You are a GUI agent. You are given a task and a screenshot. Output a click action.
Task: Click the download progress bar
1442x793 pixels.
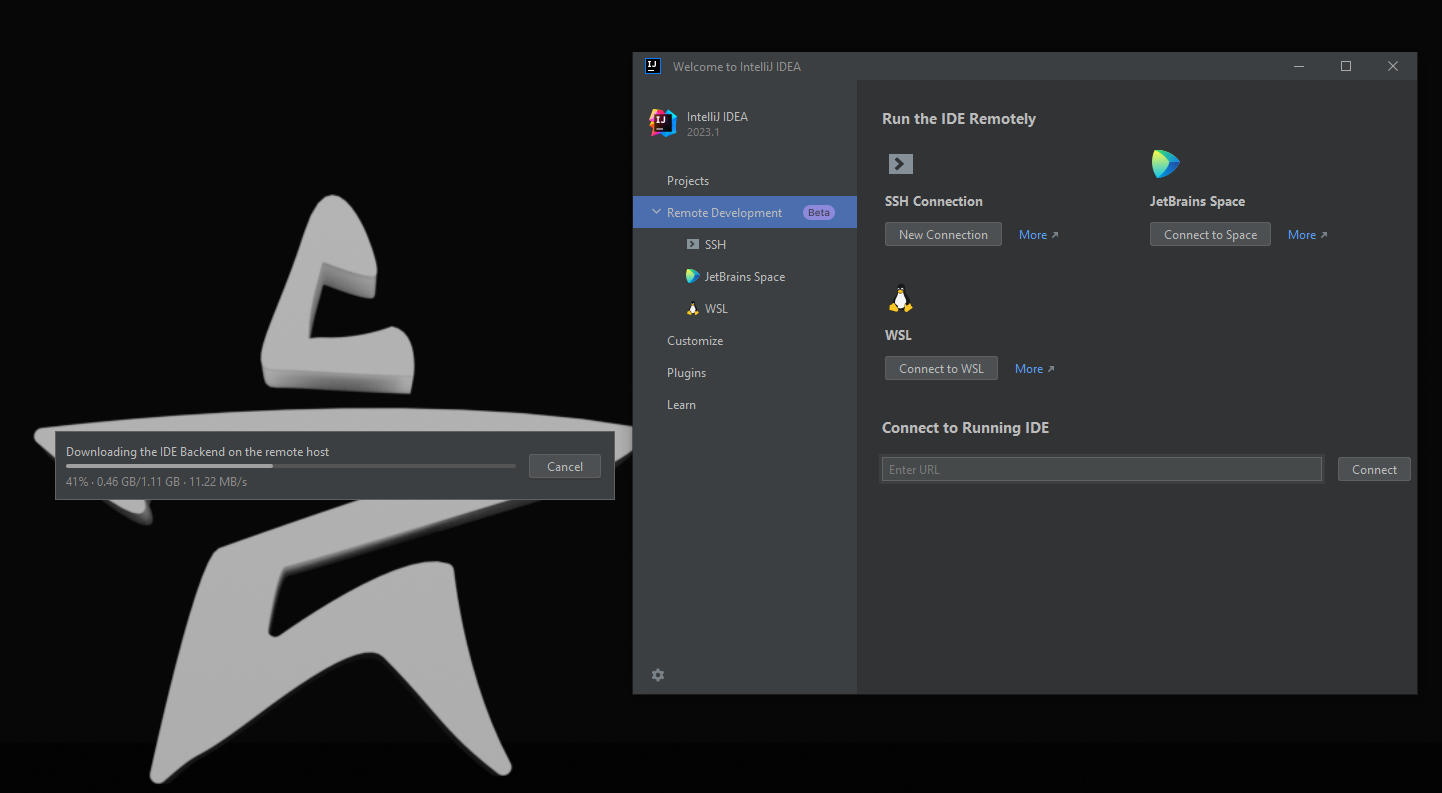(x=291, y=466)
